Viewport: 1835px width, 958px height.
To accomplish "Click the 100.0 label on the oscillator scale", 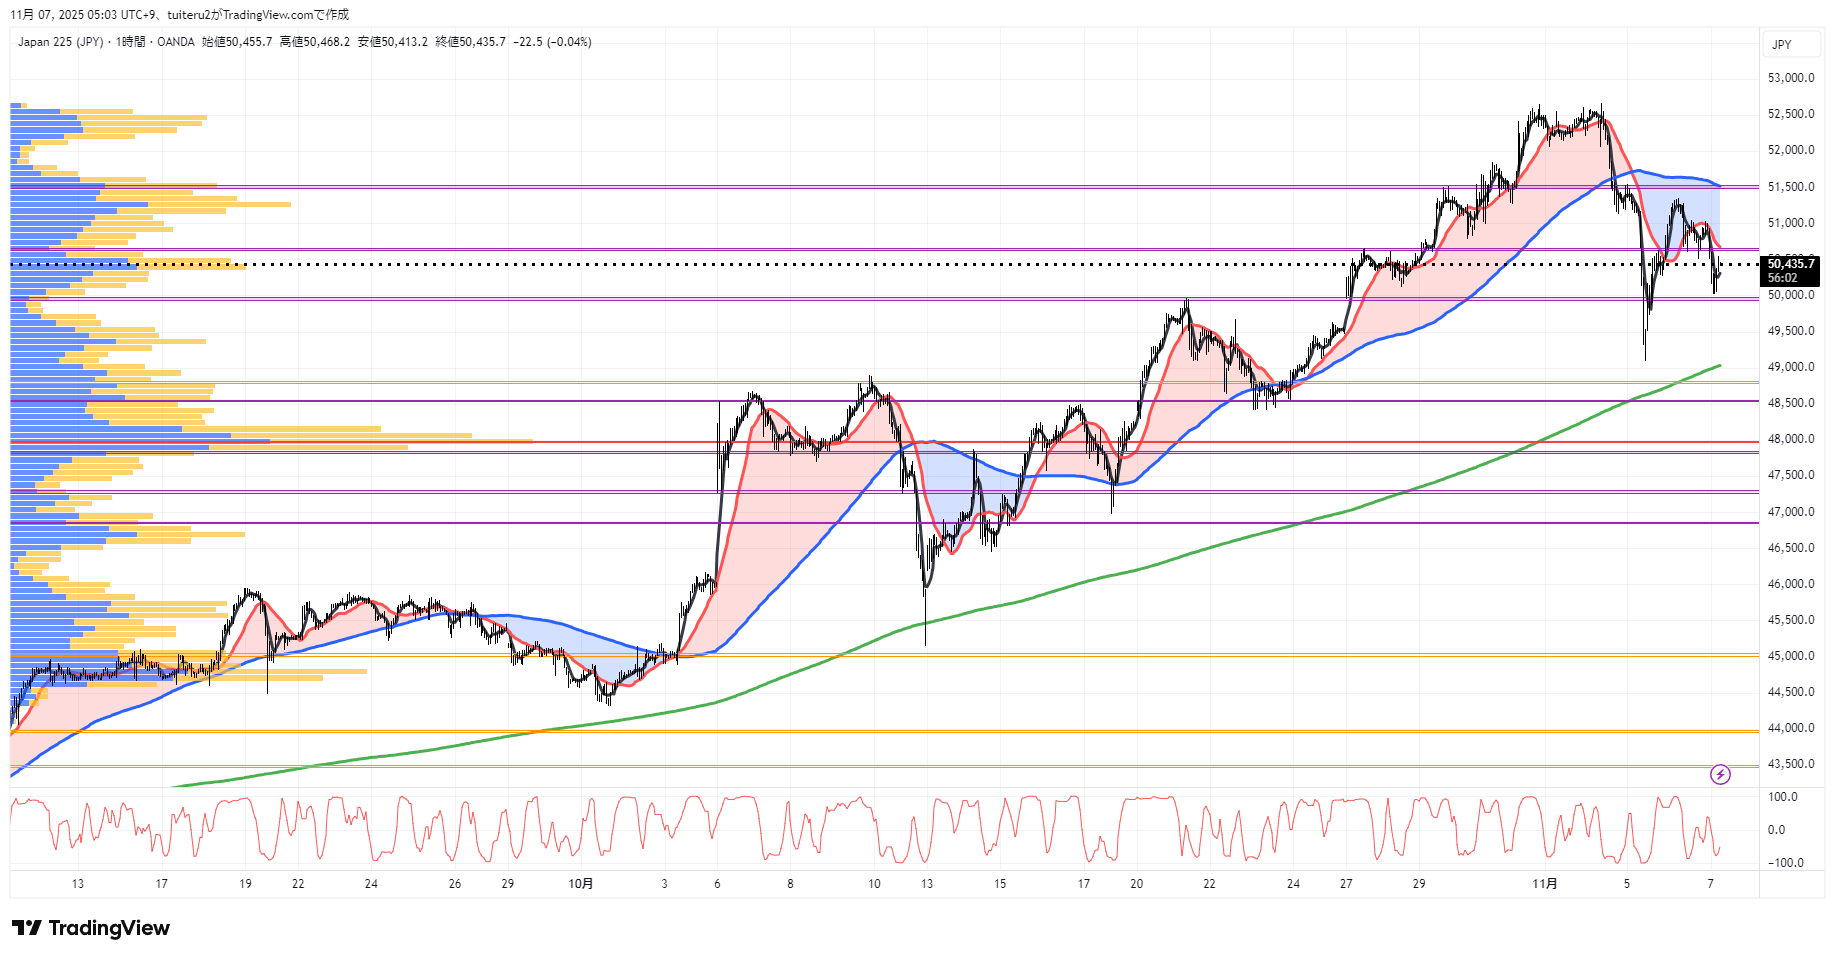I will pos(1783,797).
